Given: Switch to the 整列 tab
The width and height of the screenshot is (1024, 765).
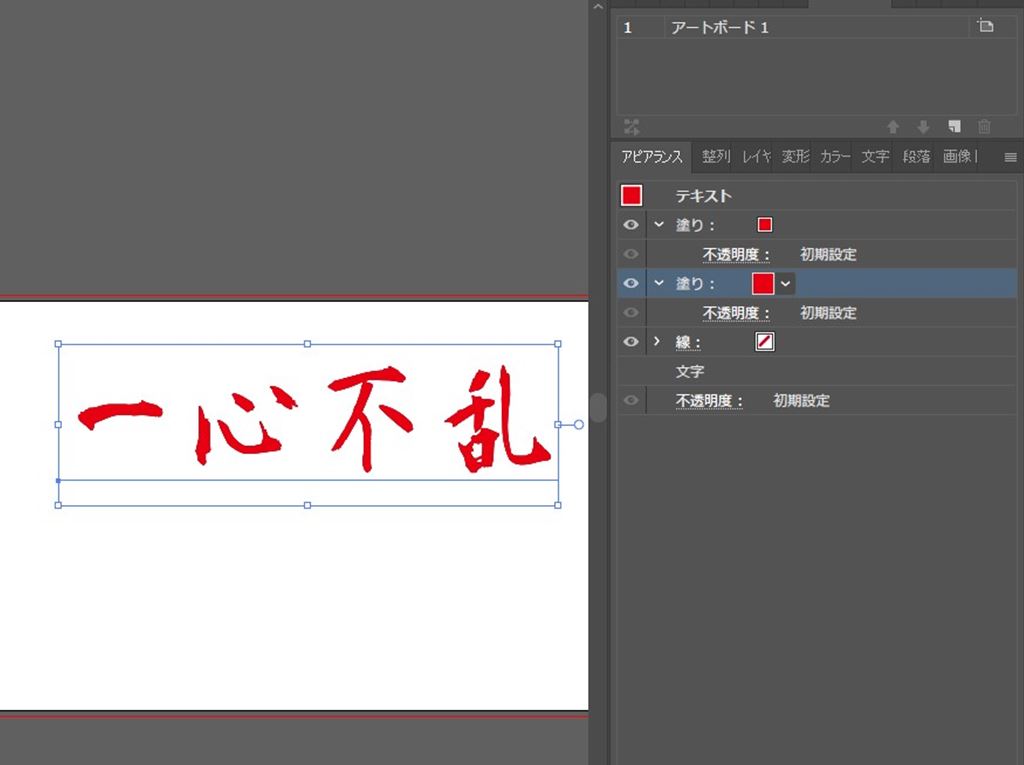Looking at the screenshot, I should (715, 157).
